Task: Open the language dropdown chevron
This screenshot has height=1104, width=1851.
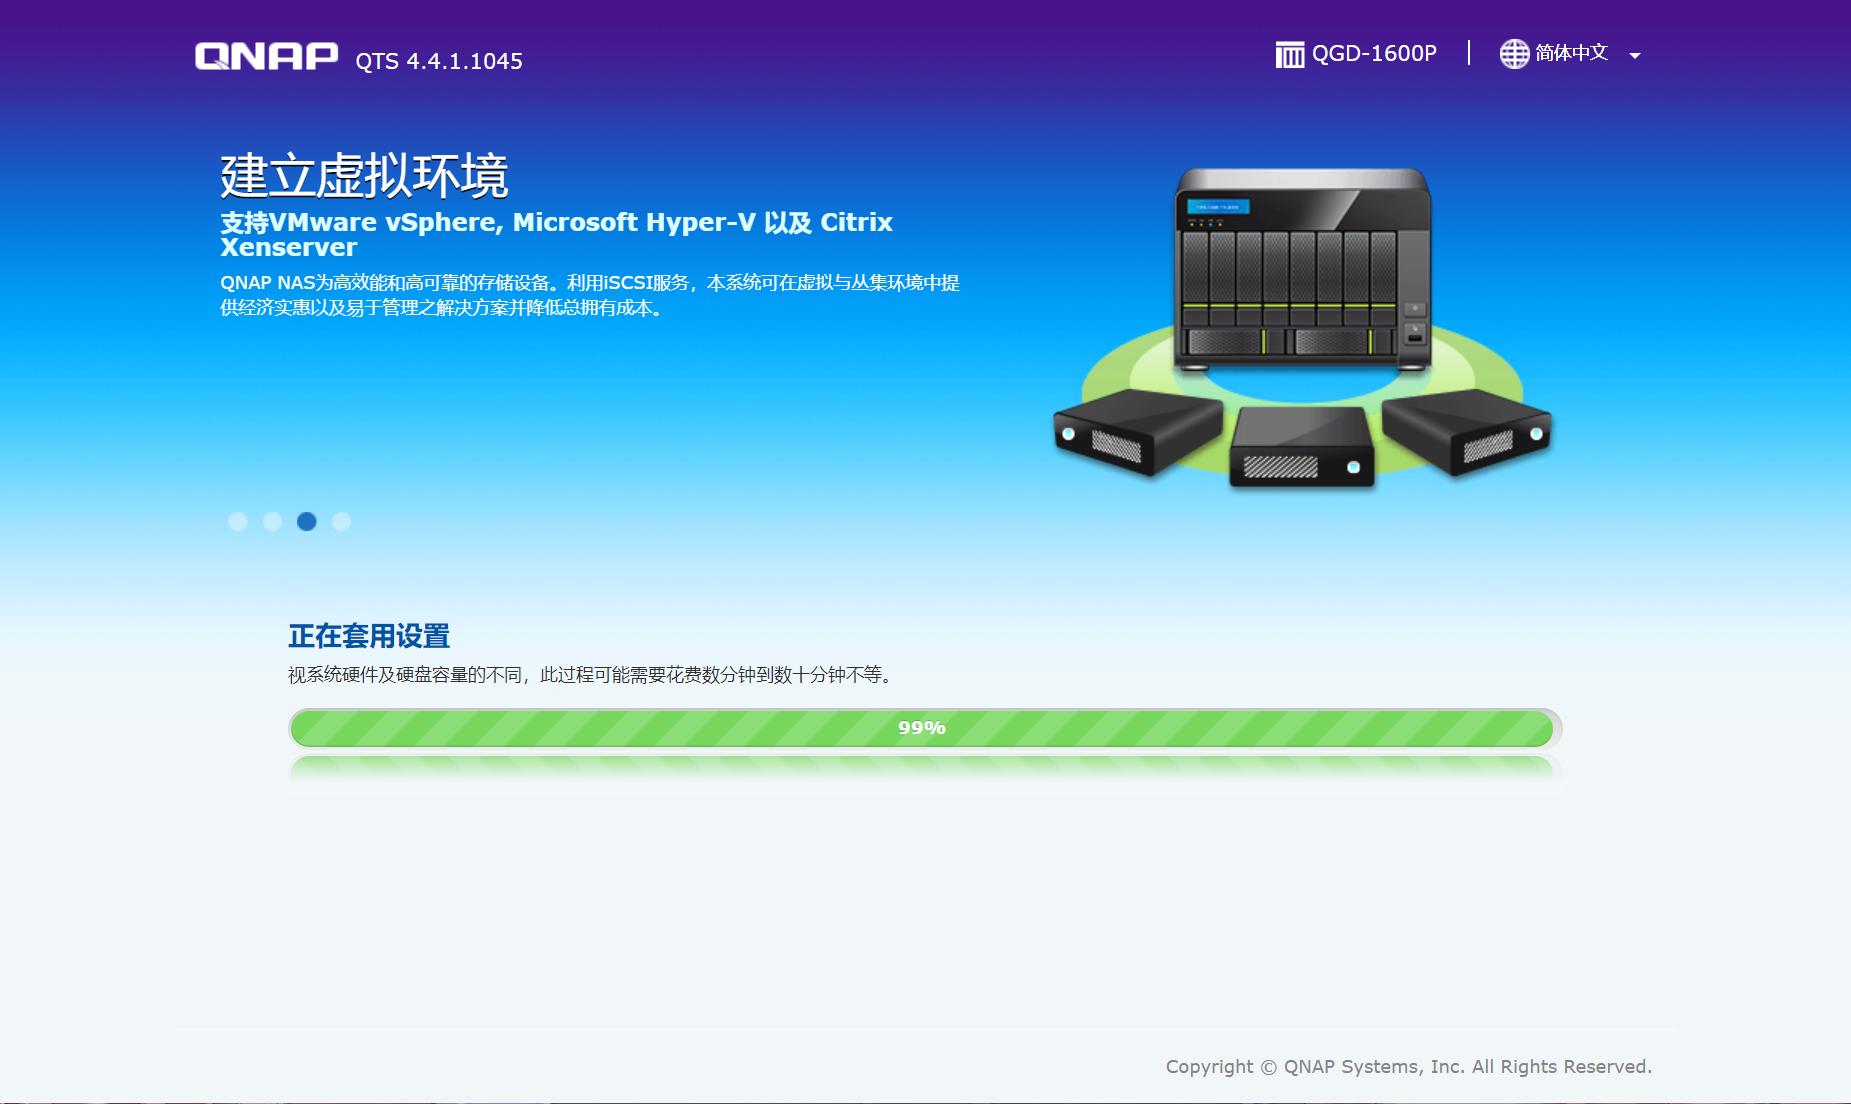Action: click(1636, 55)
